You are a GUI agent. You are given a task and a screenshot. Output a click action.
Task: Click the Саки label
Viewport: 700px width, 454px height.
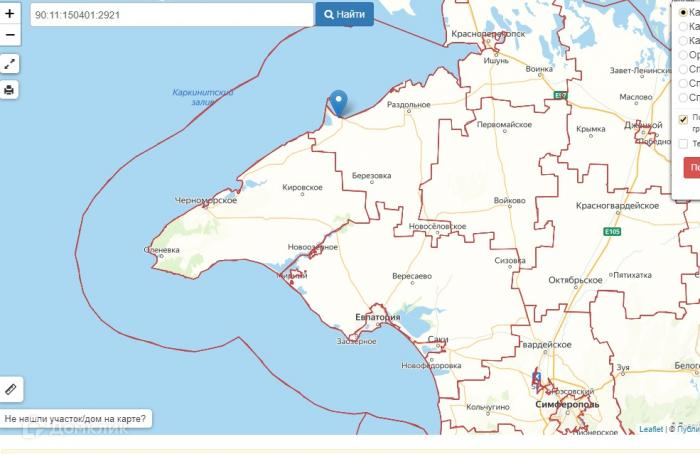point(438,339)
